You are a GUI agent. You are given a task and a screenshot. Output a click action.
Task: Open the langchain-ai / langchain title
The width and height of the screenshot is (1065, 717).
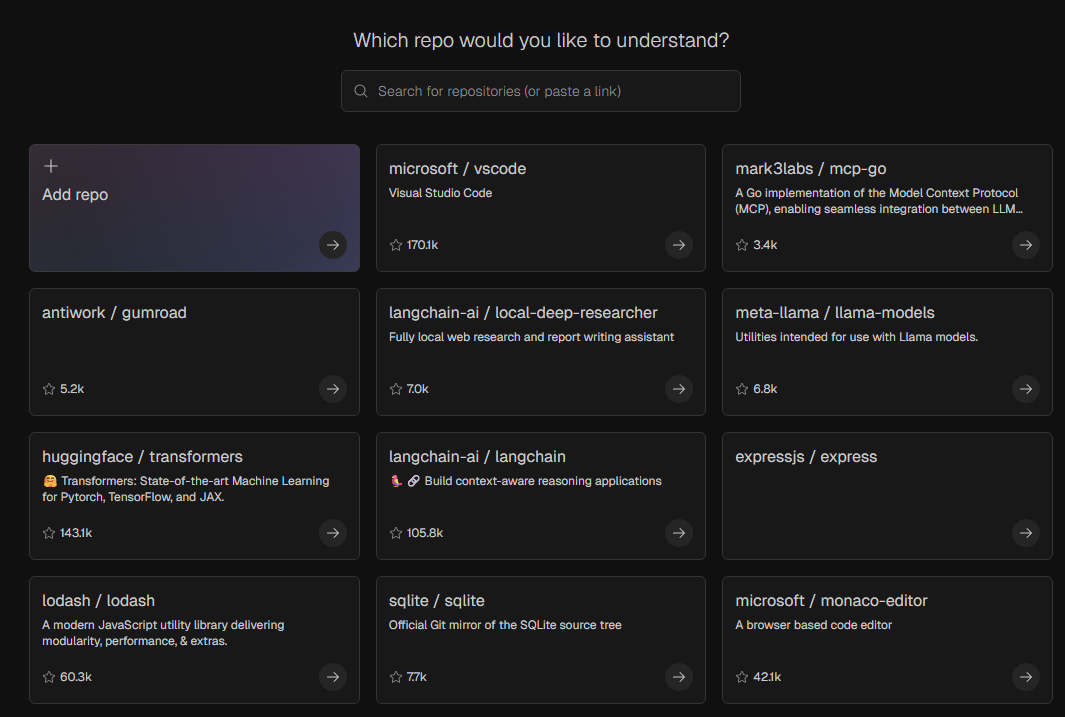pyautogui.click(x=477, y=456)
